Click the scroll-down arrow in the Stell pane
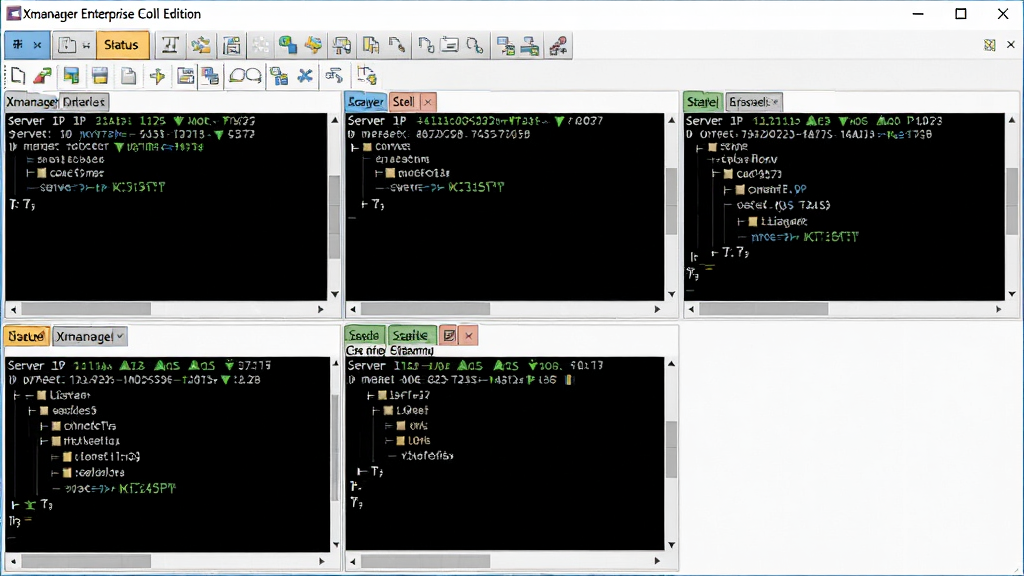 (x=671, y=294)
